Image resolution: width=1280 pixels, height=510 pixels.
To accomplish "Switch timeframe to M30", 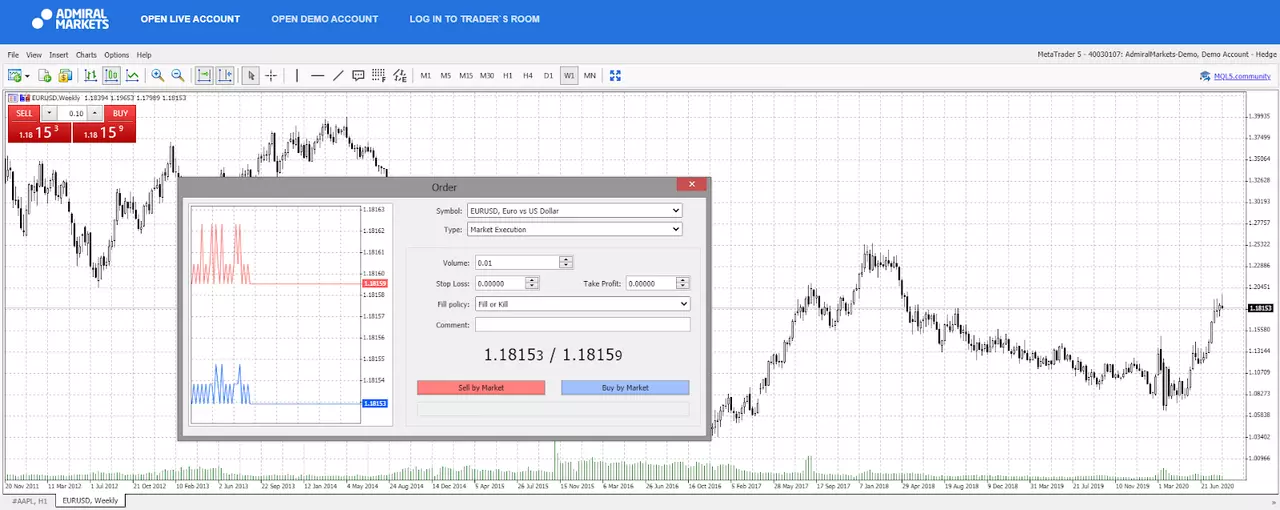I will click(x=487, y=75).
